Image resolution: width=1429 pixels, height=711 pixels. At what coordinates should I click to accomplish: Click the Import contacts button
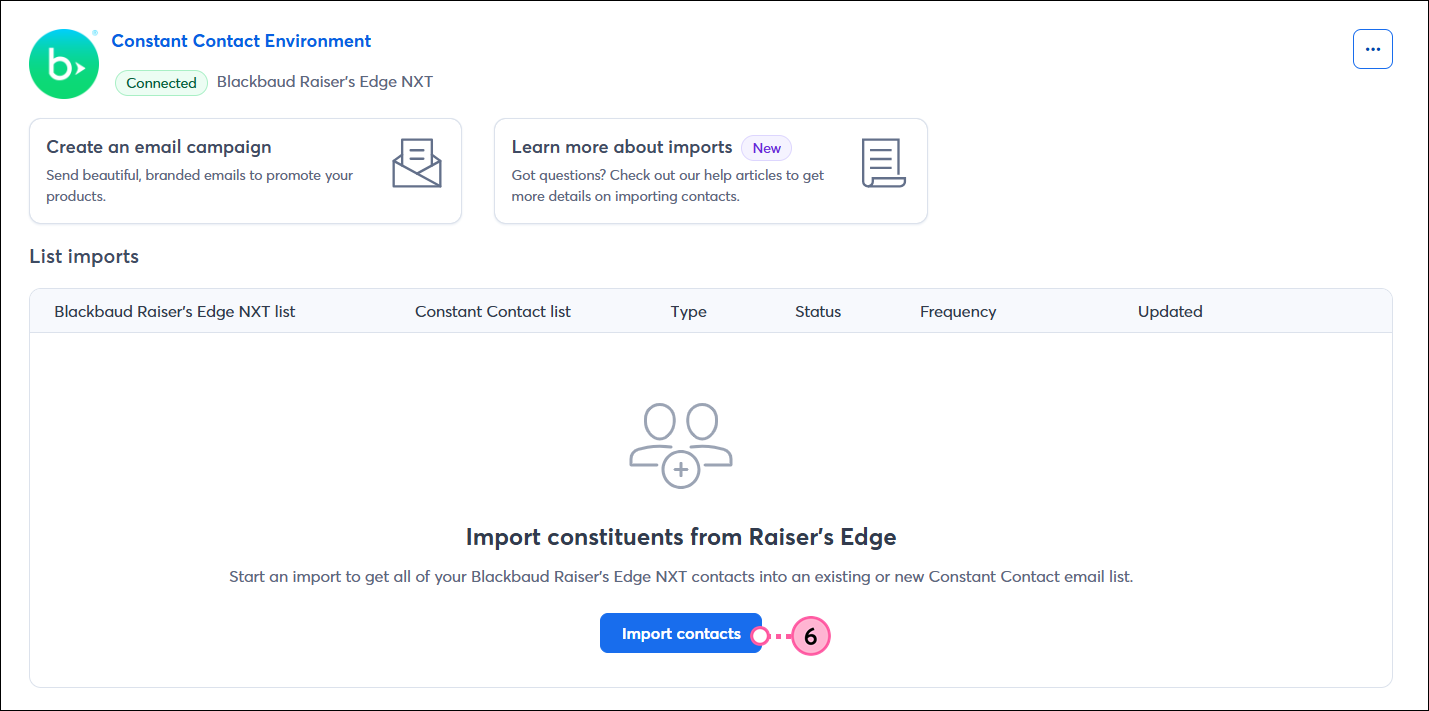[681, 634]
